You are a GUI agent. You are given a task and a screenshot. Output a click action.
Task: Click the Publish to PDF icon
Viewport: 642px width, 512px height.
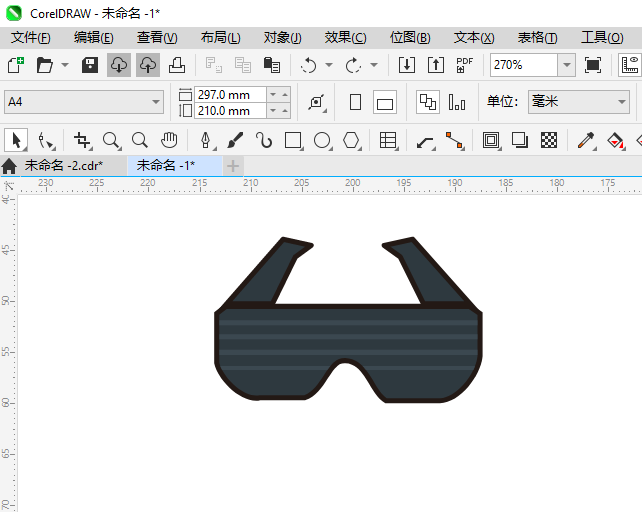(x=464, y=65)
